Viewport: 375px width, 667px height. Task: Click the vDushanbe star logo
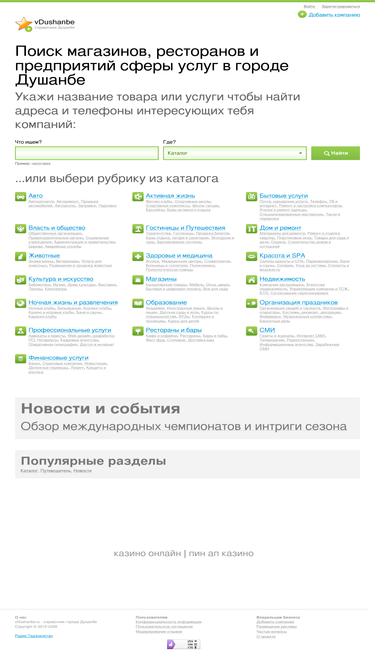click(x=24, y=24)
